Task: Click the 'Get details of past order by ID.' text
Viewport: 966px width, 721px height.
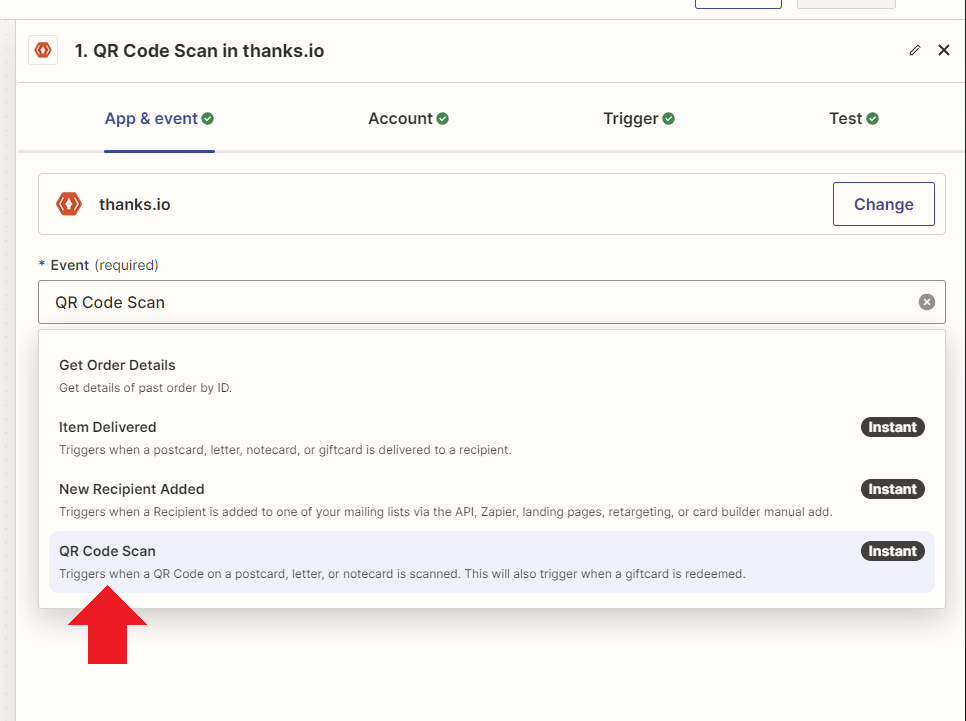Action: (145, 388)
